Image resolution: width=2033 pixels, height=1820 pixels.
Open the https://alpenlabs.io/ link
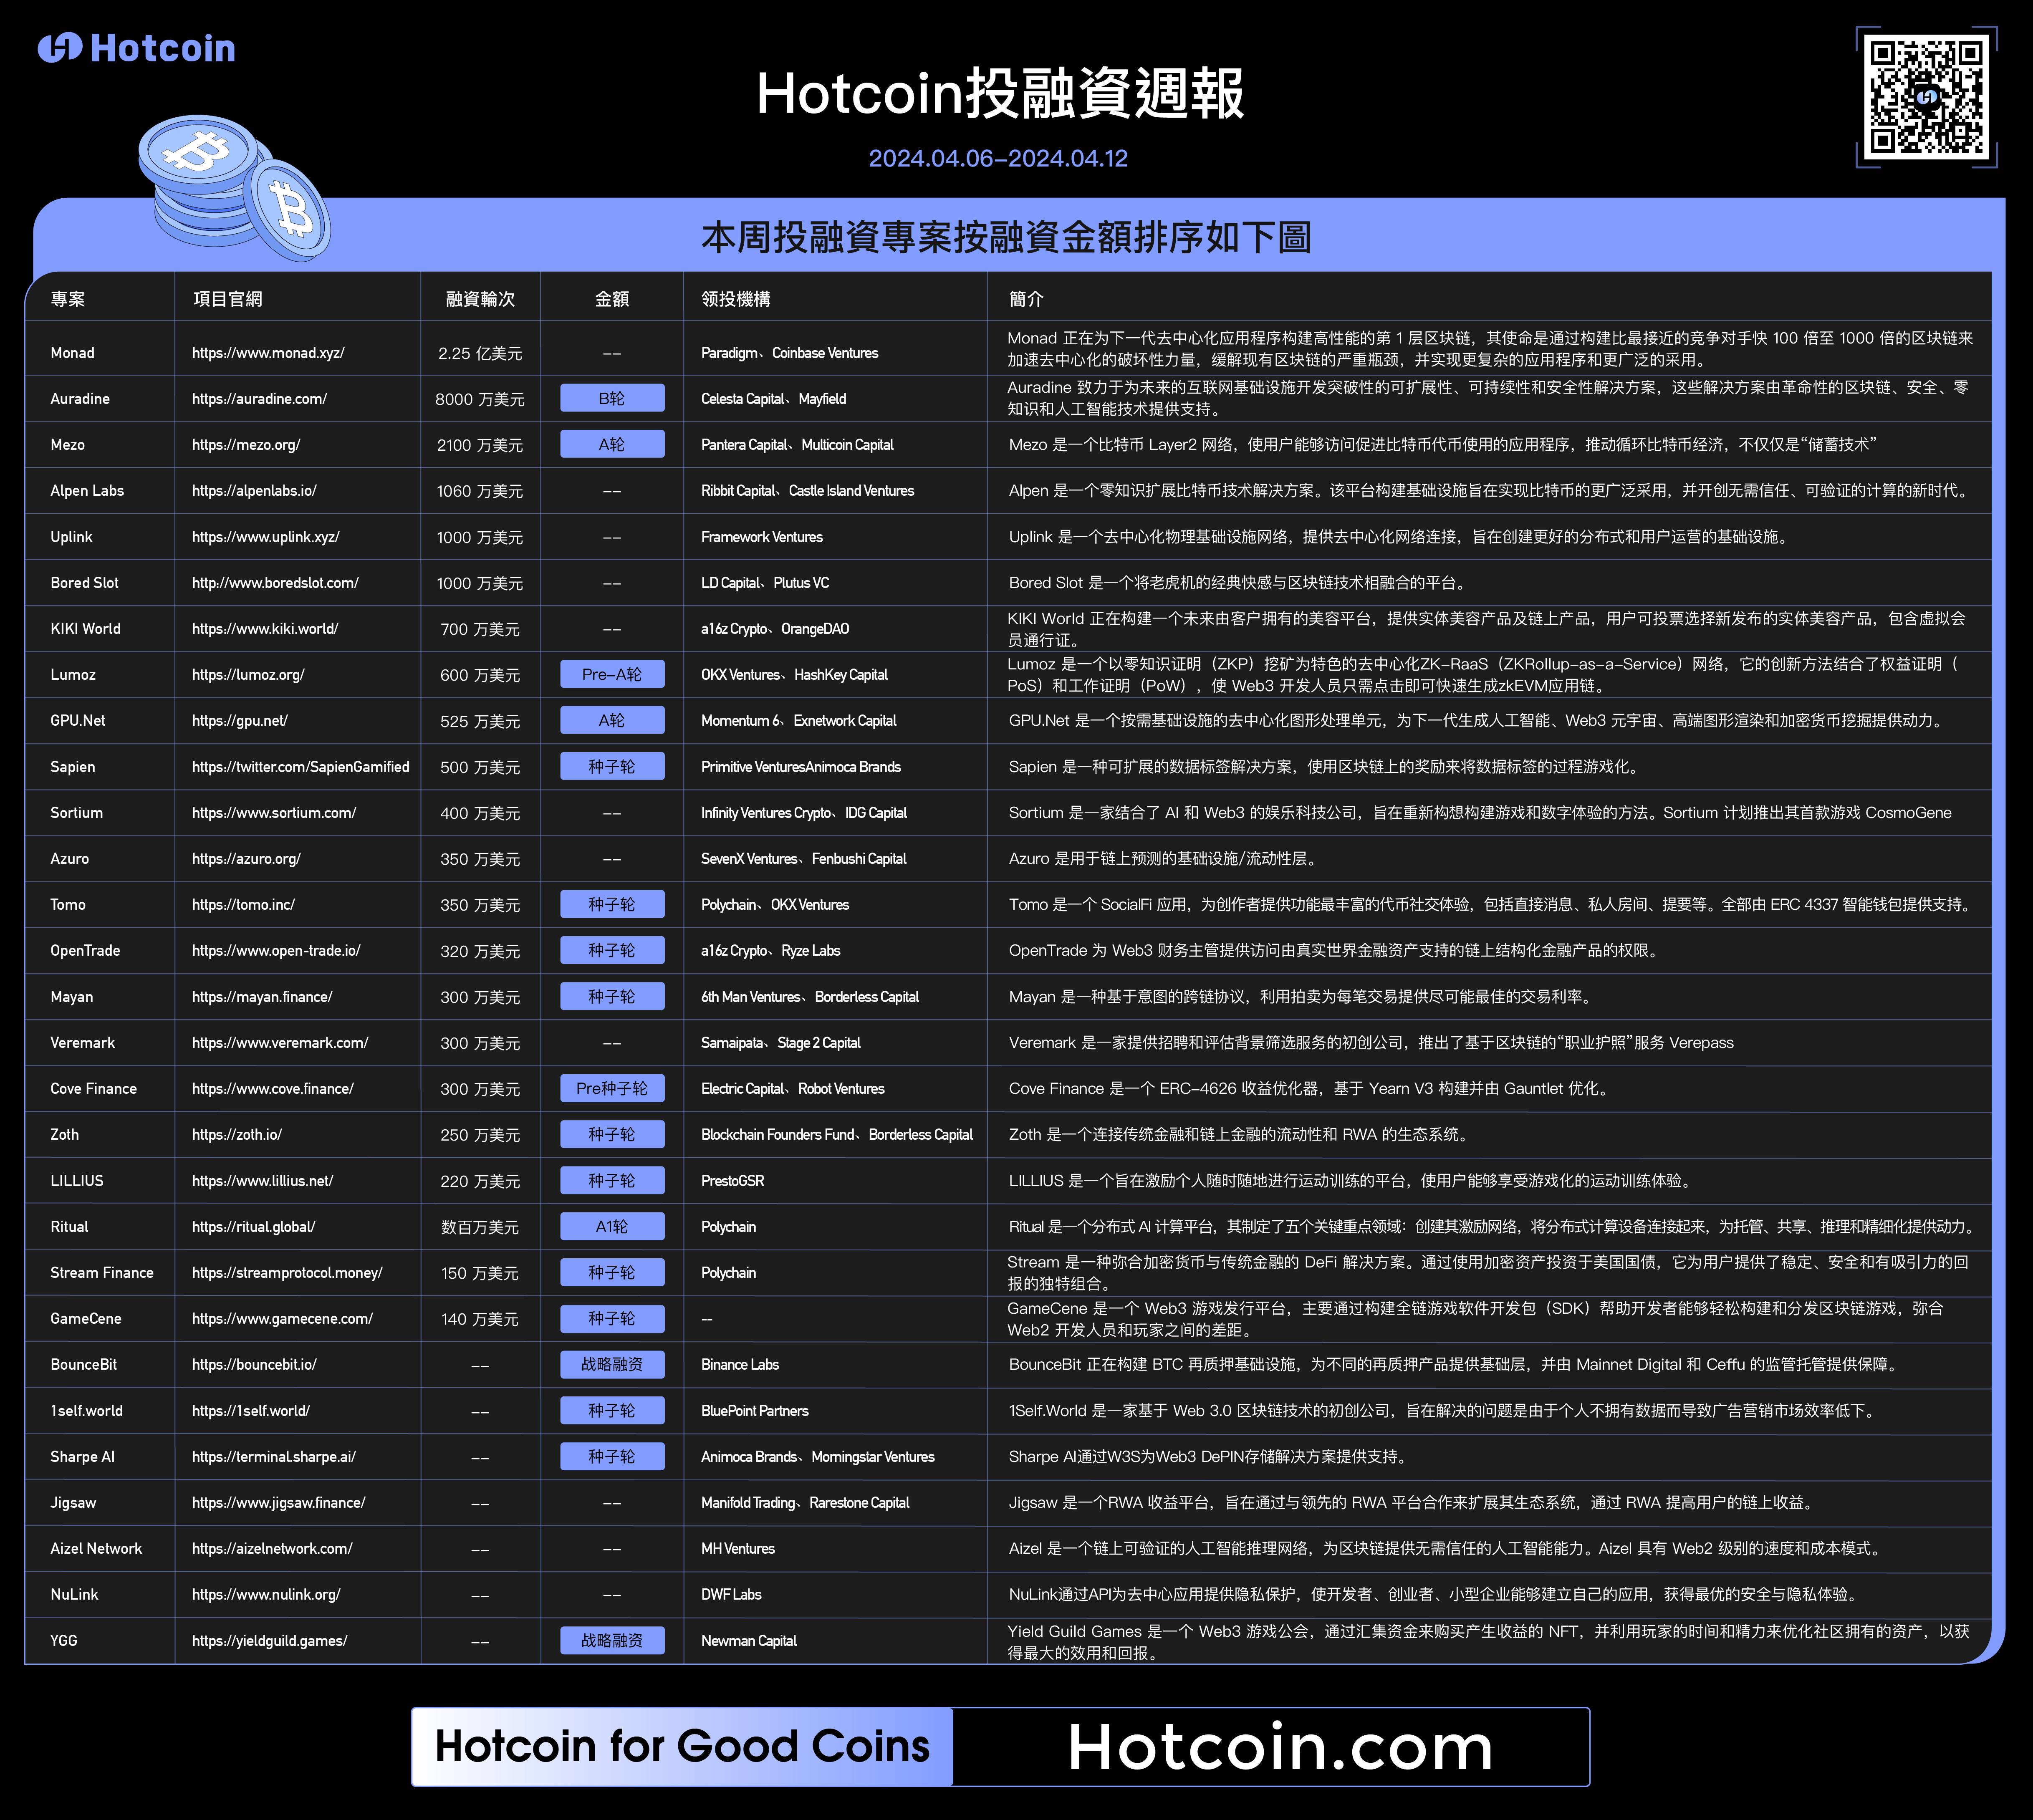point(254,491)
